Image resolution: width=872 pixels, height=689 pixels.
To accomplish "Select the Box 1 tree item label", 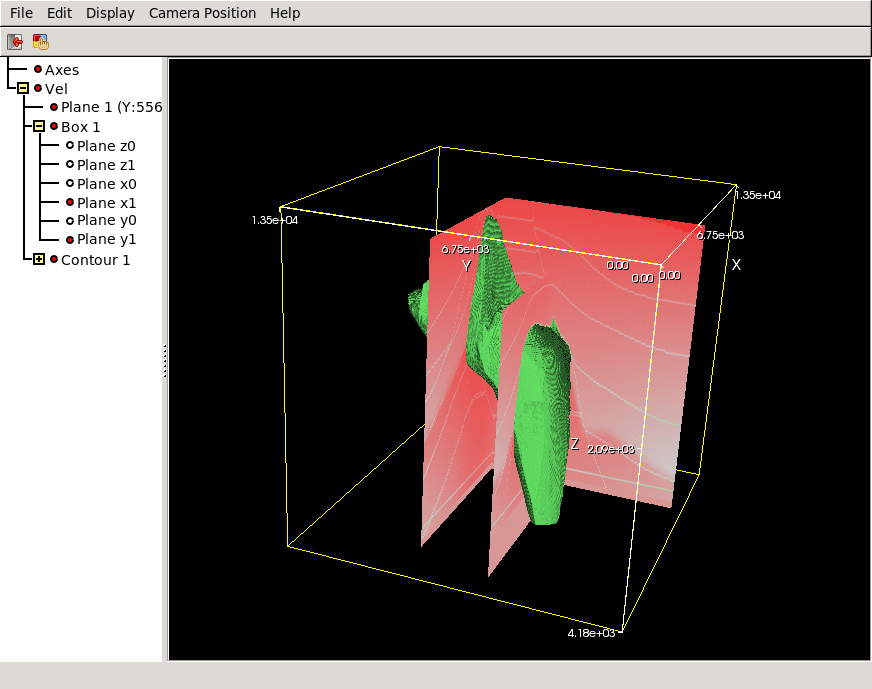I will click(81, 127).
